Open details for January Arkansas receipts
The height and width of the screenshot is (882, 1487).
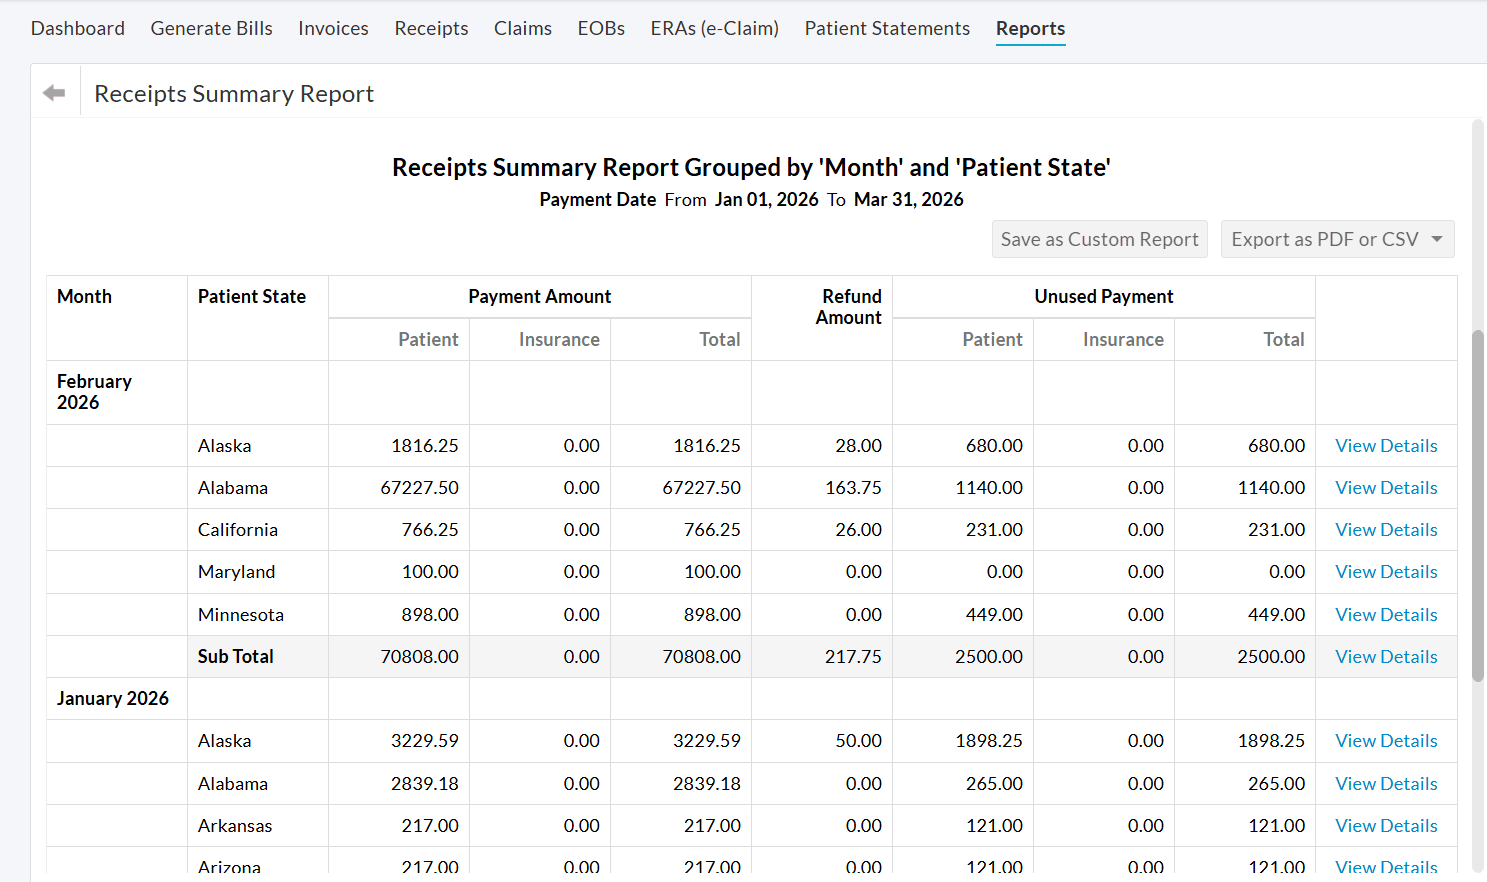point(1386,825)
